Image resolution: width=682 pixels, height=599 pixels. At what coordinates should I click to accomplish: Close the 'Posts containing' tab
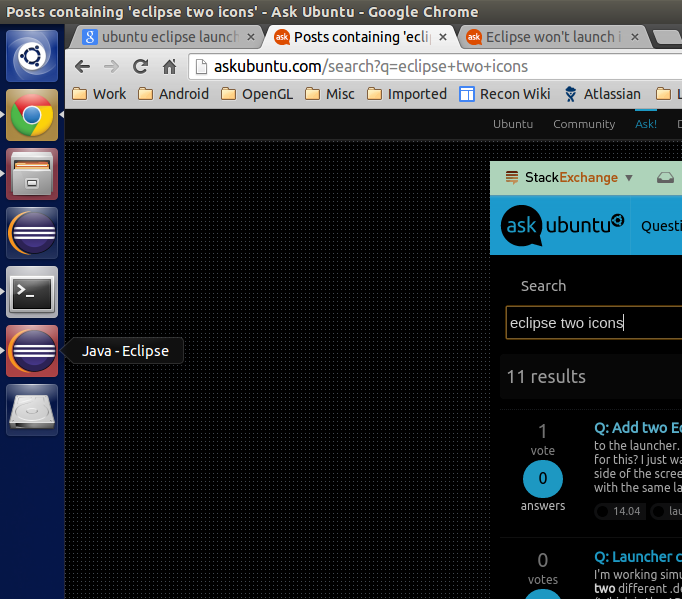[443, 37]
